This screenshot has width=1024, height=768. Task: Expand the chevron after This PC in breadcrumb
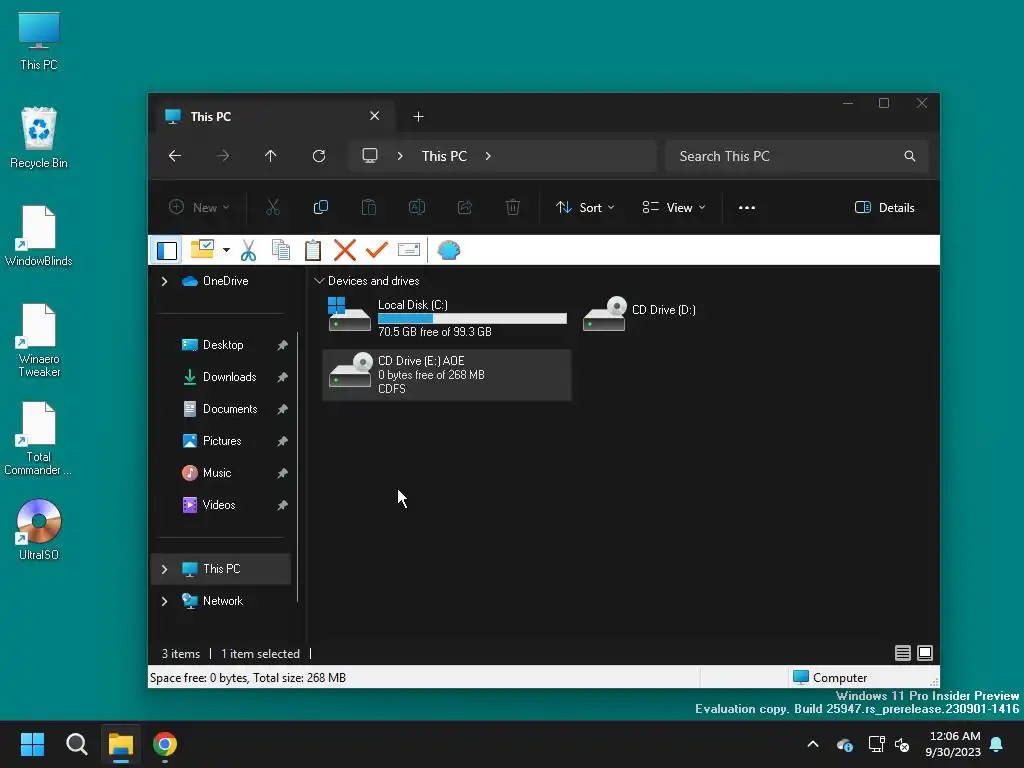pyautogui.click(x=488, y=156)
